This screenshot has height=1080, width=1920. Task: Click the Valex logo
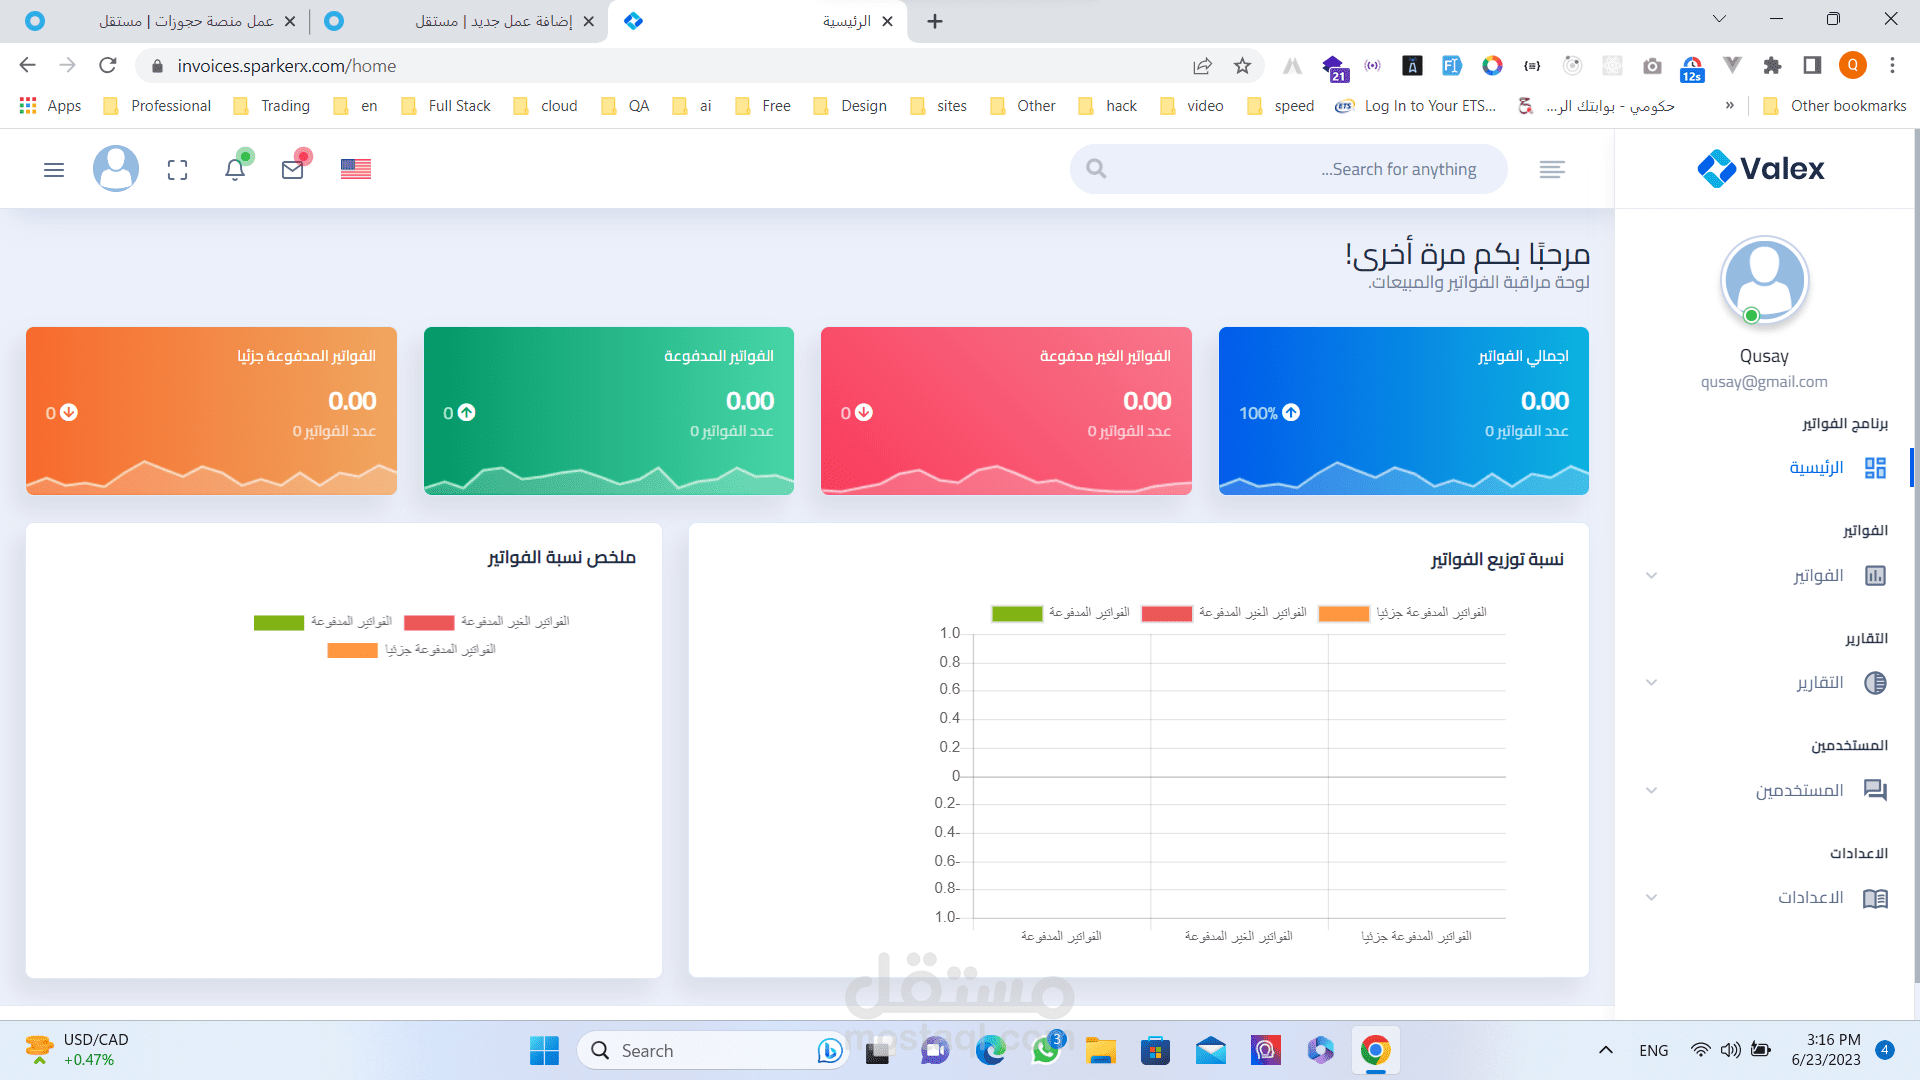[1761, 168]
